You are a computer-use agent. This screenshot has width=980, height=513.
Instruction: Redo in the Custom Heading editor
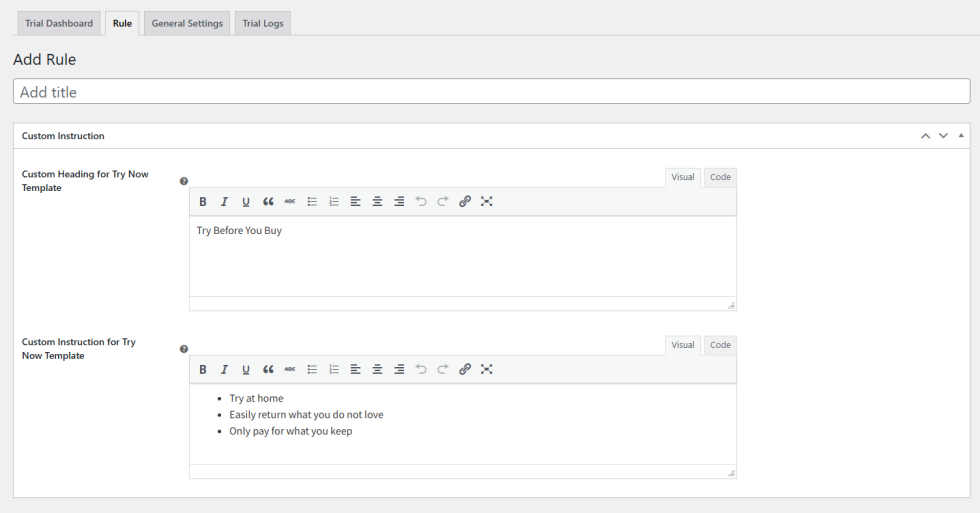tap(442, 201)
